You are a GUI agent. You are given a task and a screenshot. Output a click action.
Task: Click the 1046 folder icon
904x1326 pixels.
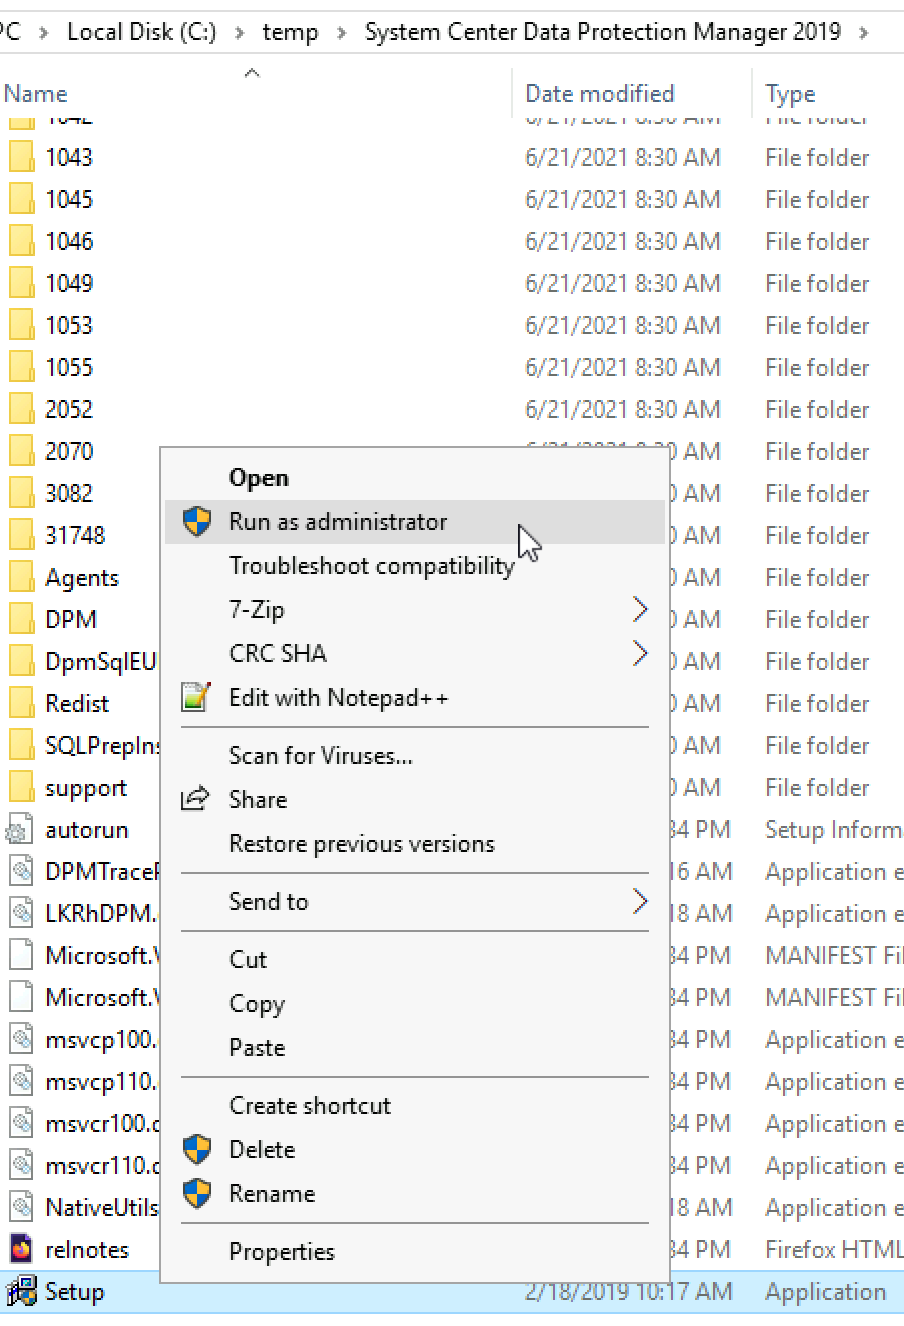21,242
